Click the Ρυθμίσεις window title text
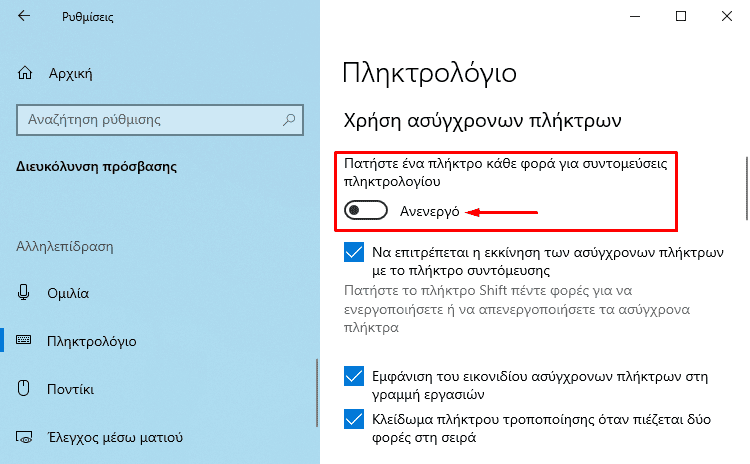The width and height of the screenshot is (750, 464). click(x=88, y=17)
